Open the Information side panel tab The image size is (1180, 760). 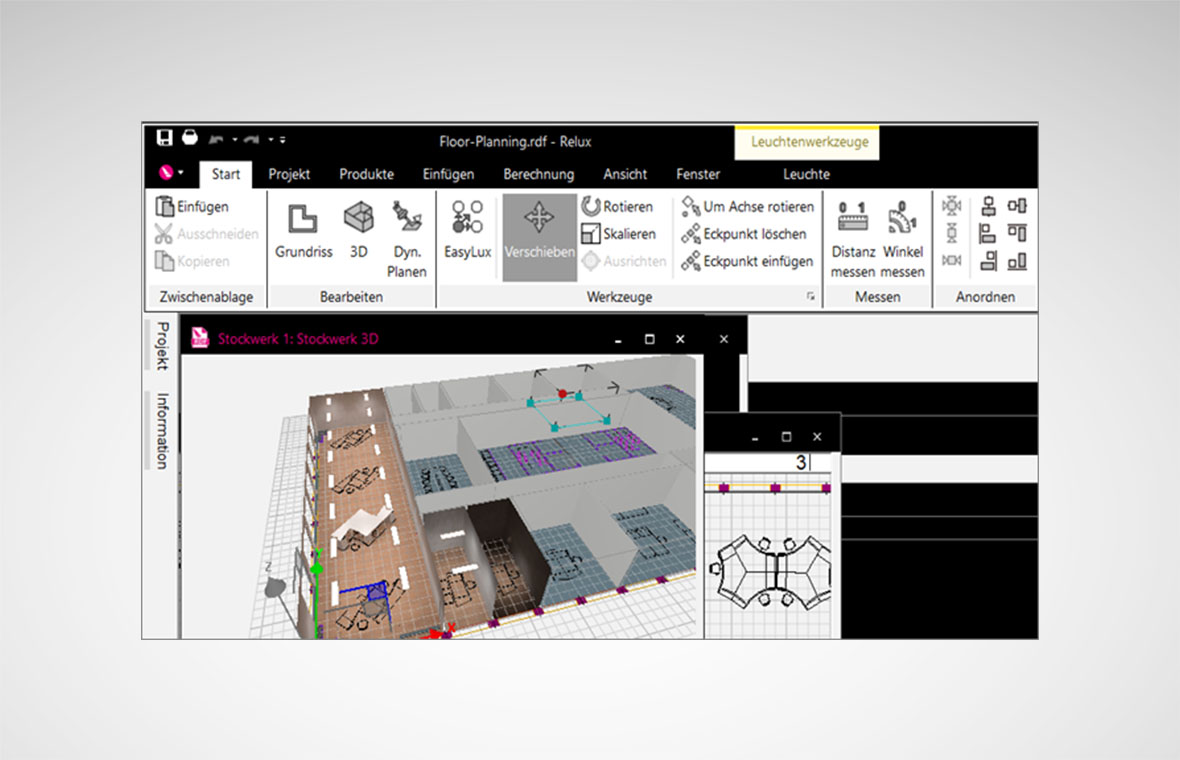[161, 430]
